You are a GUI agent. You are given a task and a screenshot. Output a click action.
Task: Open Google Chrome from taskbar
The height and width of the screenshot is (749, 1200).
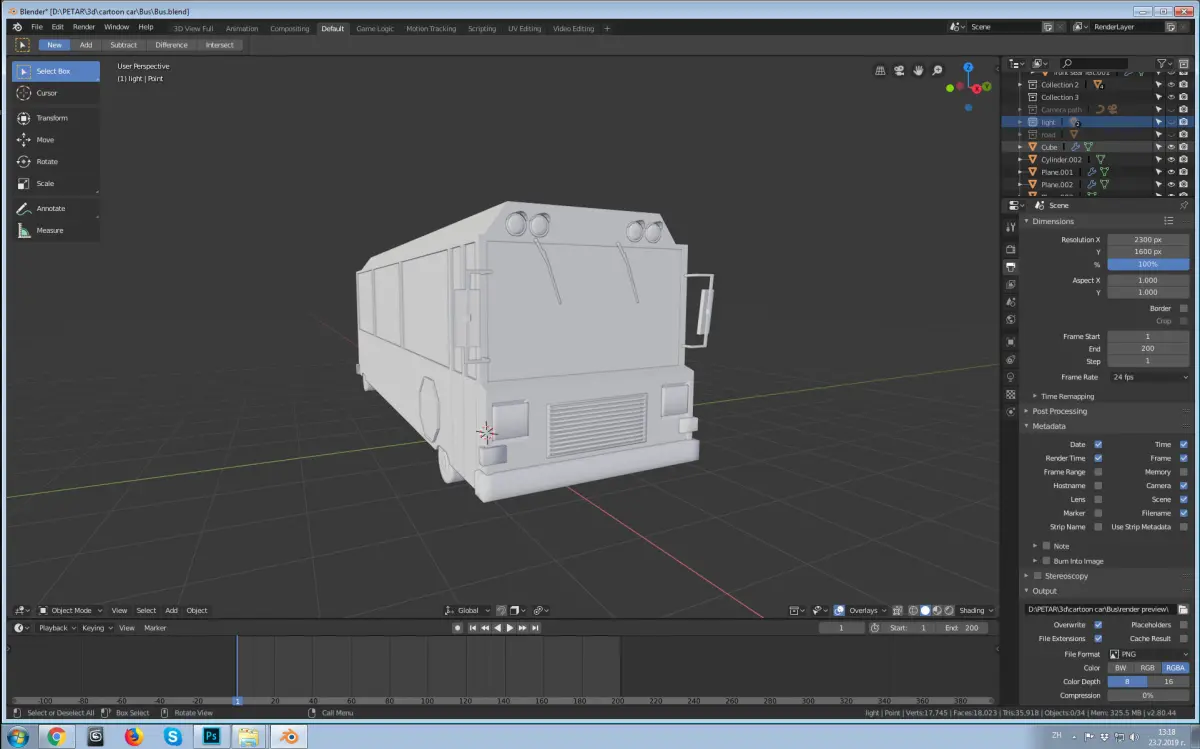pyautogui.click(x=56, y=736)
